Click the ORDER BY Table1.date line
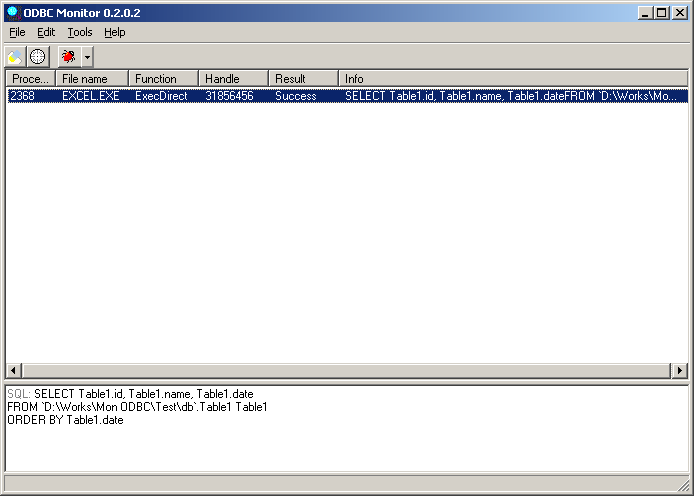Viewport: 694px width, 496px height. [x=66, y=420]
